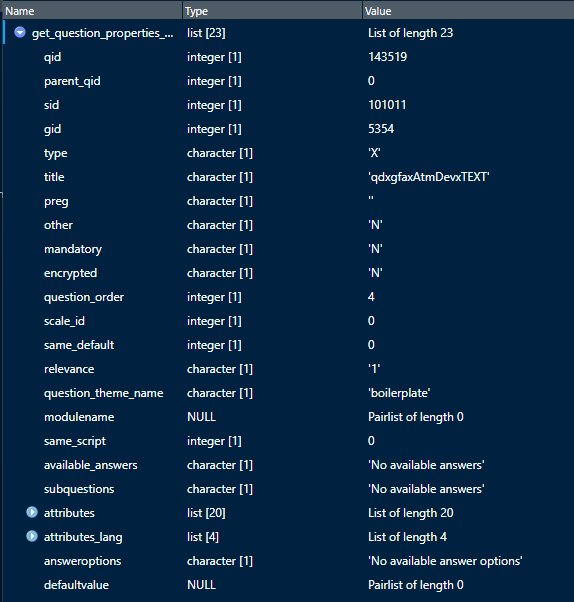Sort by the Type column header

point(272,11)
